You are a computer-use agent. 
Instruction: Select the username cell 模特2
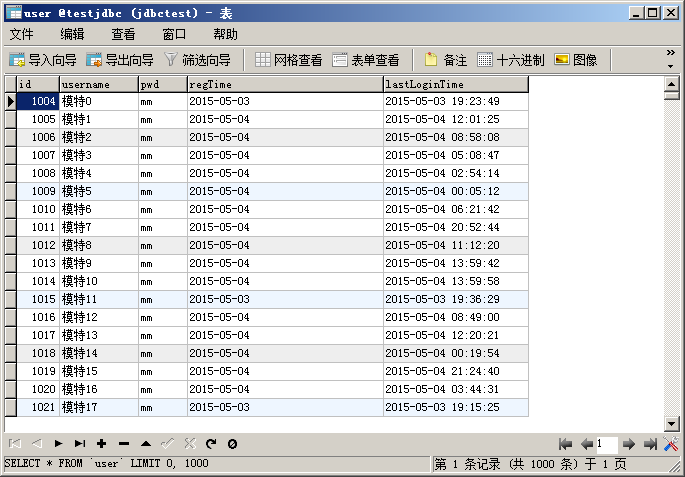tap(99, 137)
